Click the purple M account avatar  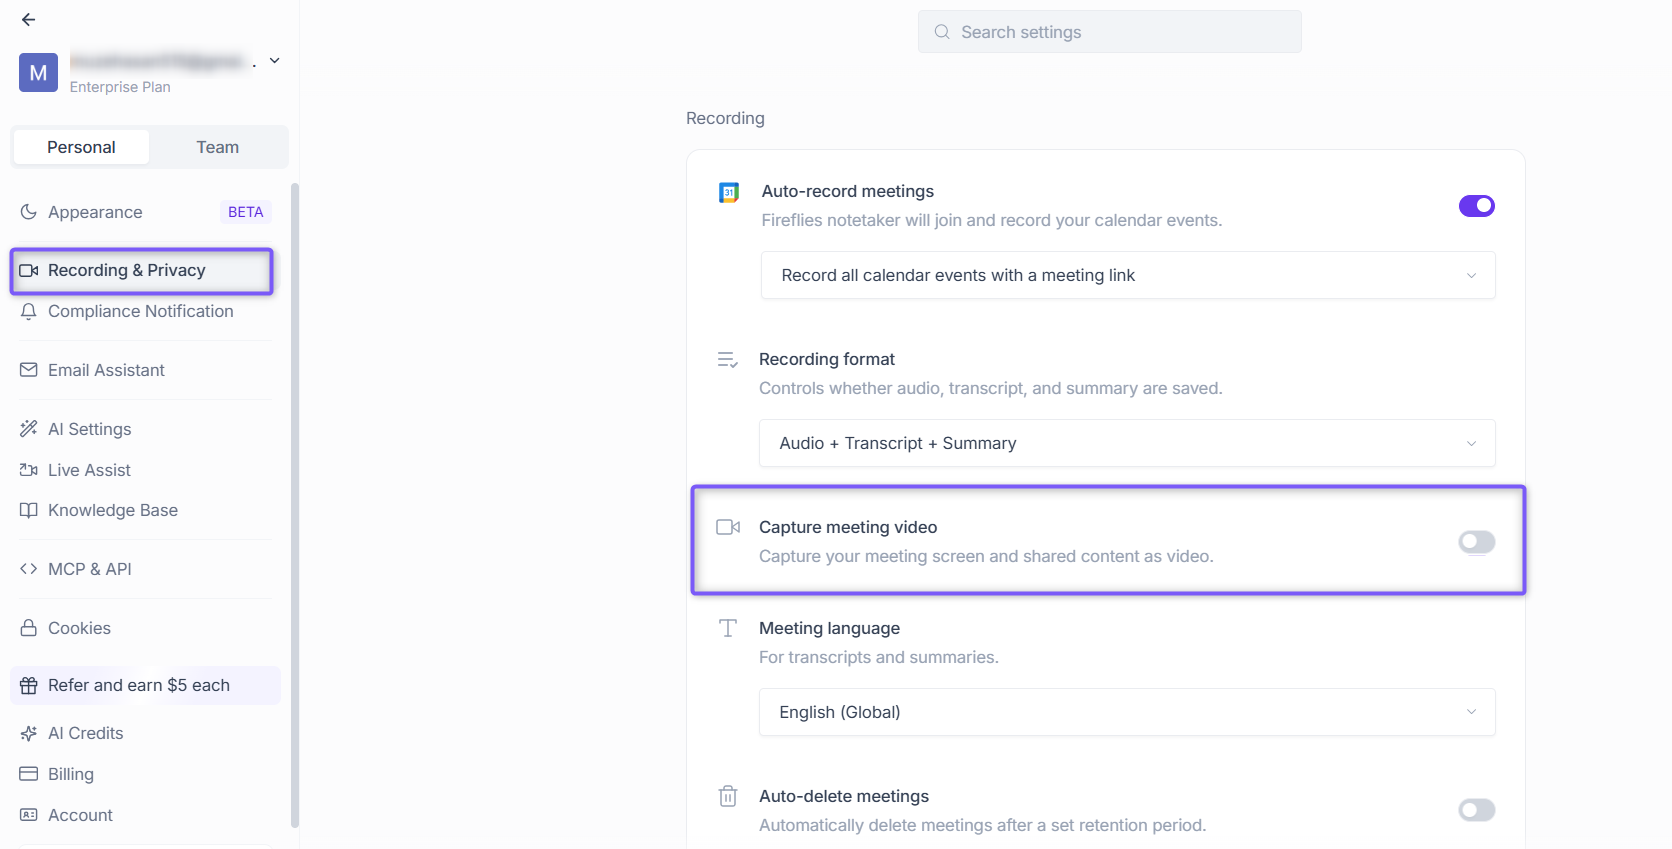point(38,73)
